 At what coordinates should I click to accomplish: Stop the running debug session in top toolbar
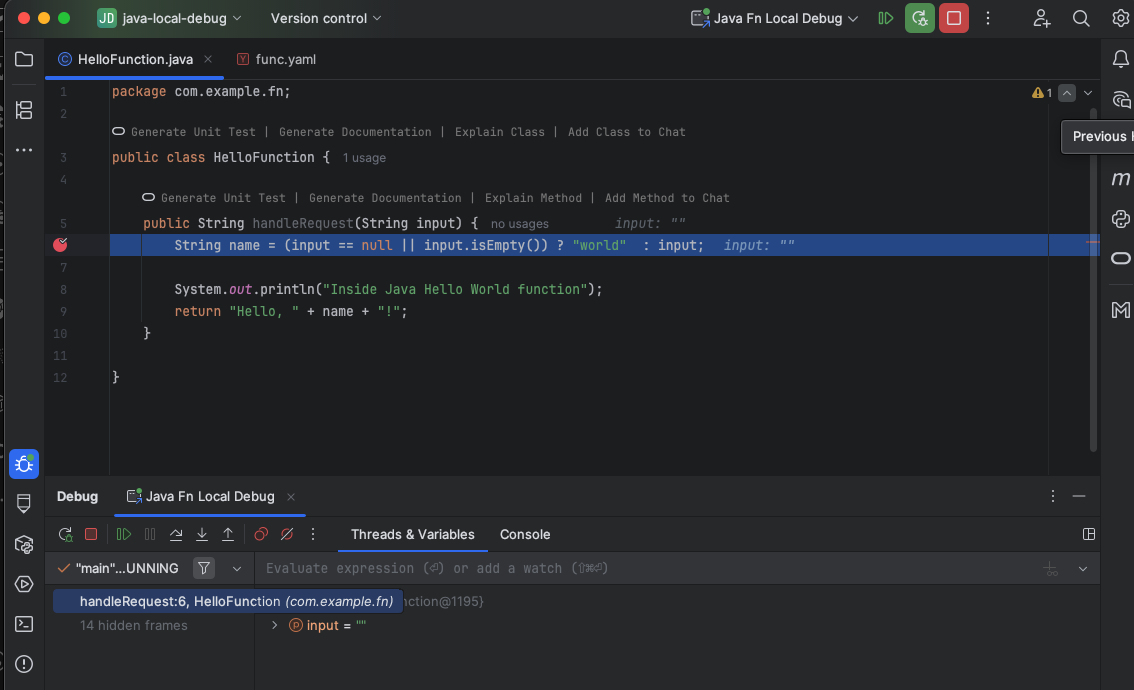click(953, 19)
